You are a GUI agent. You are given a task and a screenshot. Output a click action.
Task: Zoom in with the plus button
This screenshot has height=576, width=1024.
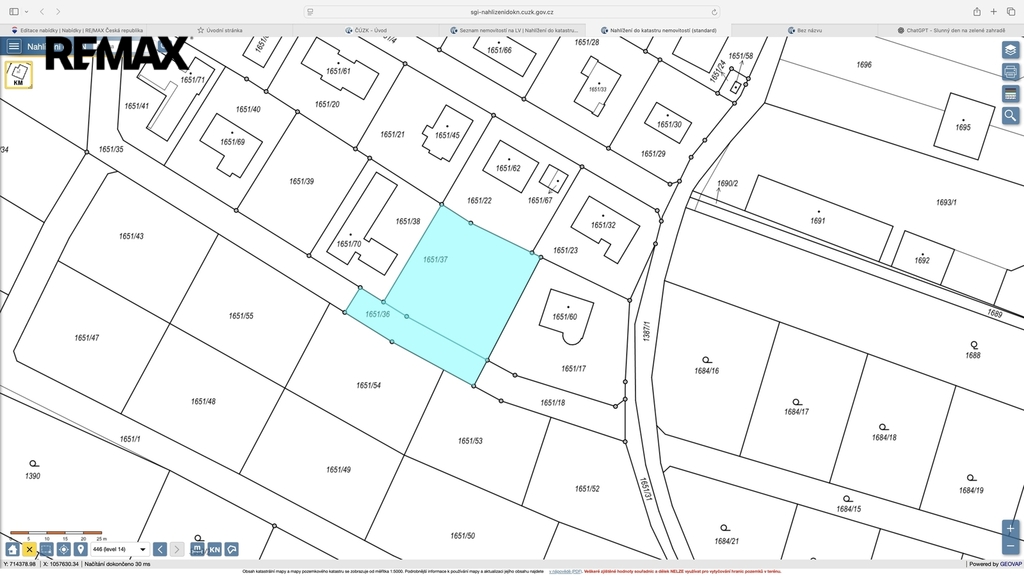click(1010, 528)
